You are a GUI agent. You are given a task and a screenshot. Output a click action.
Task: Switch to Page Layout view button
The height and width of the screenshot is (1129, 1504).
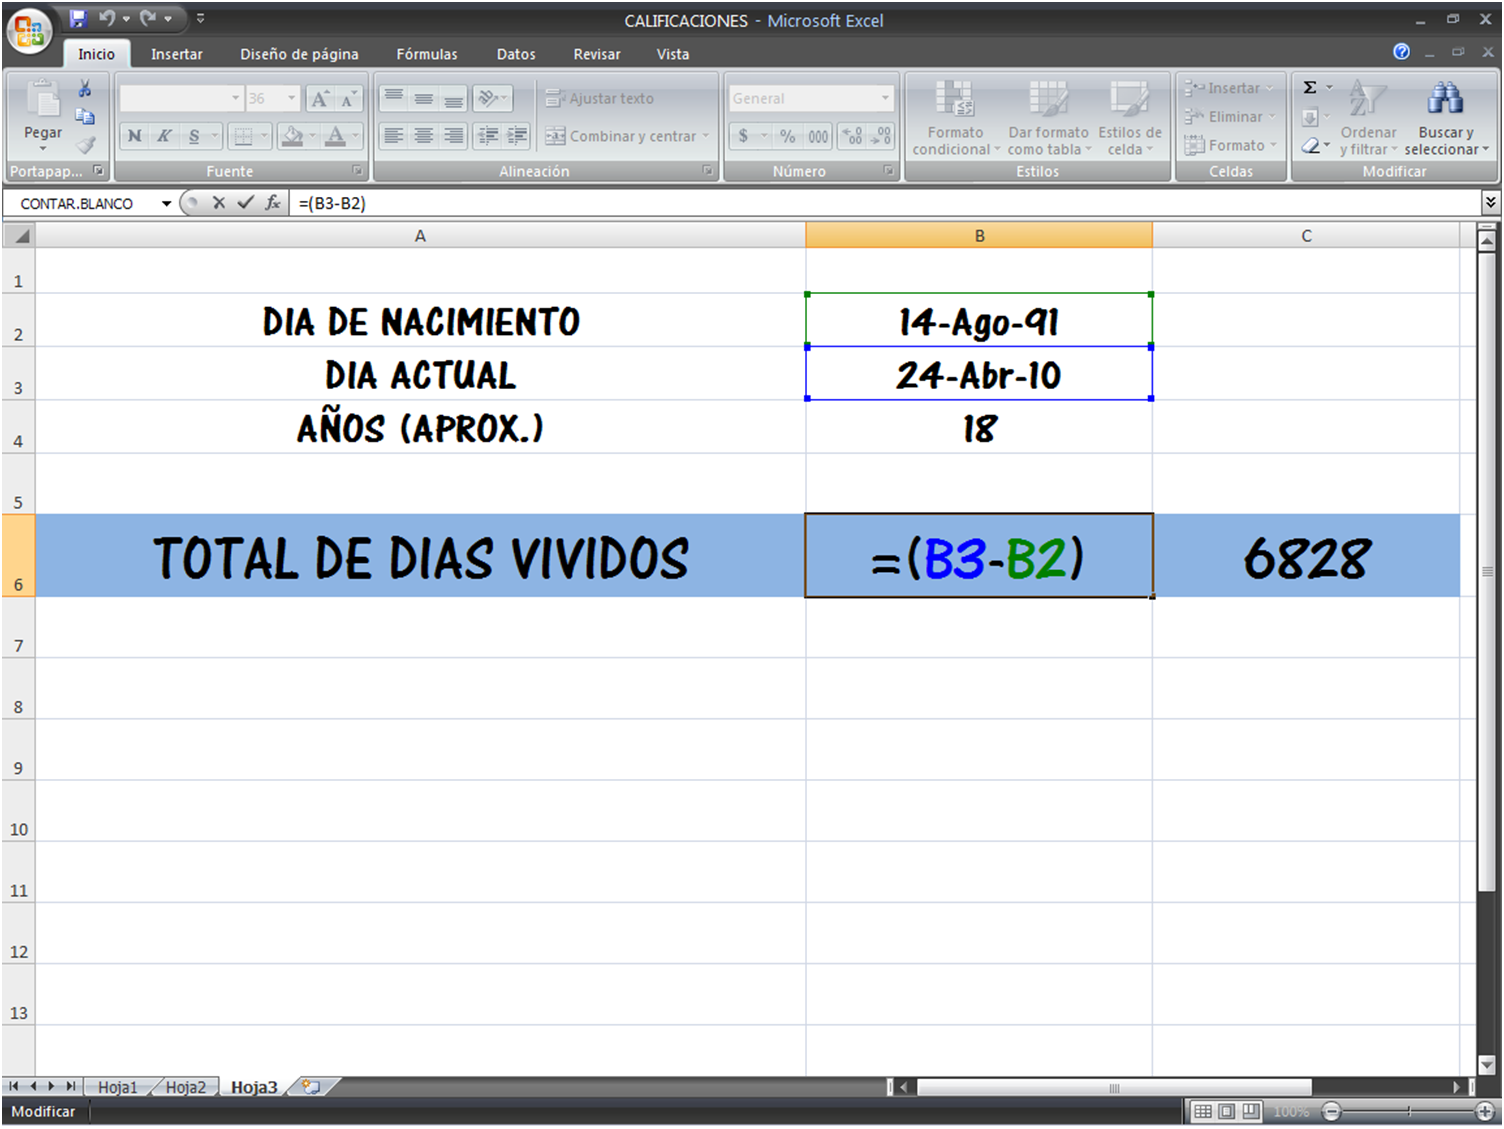tap(1227, 1111)
